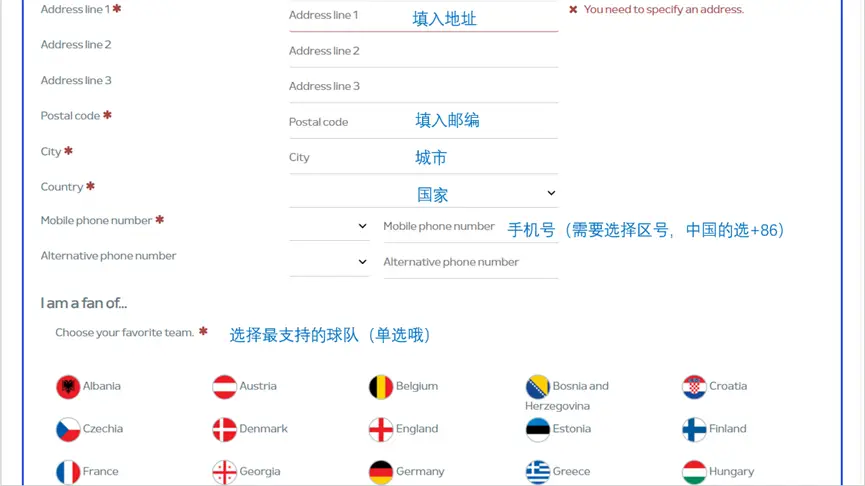Click the Hungary team name
The image size is (865, 486).
[731, 472]
